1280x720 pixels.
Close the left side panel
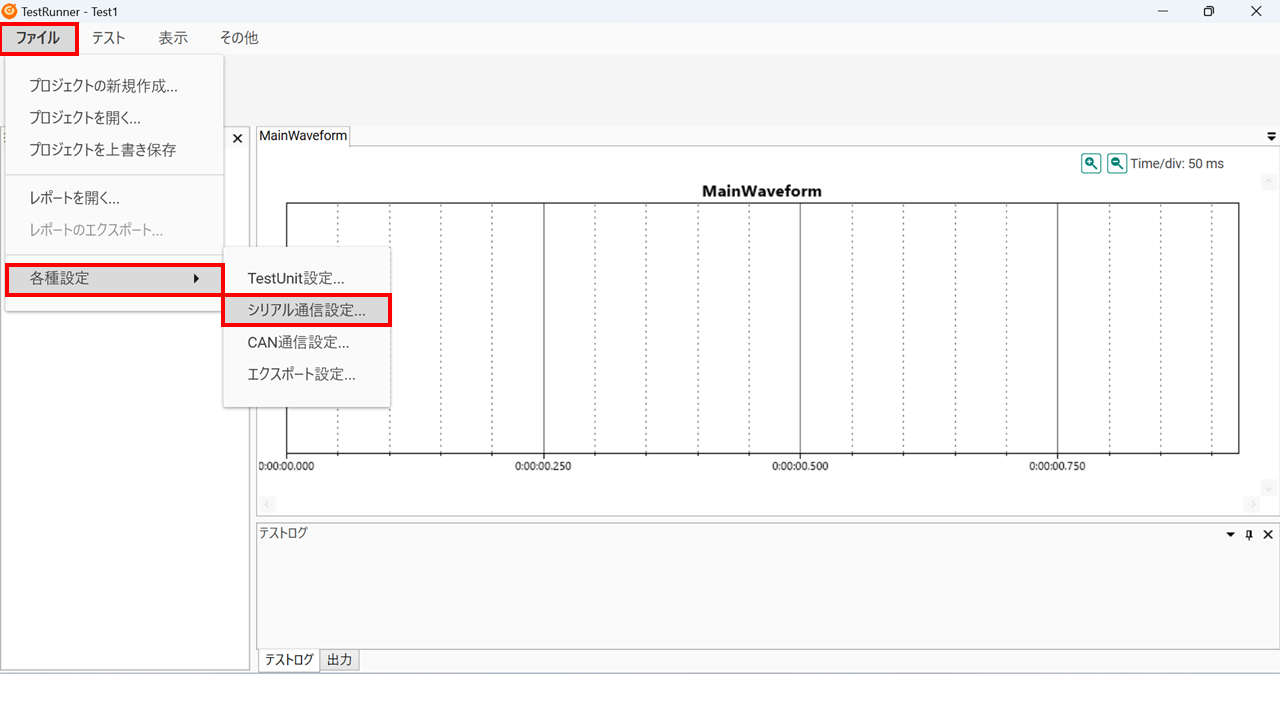237,139
